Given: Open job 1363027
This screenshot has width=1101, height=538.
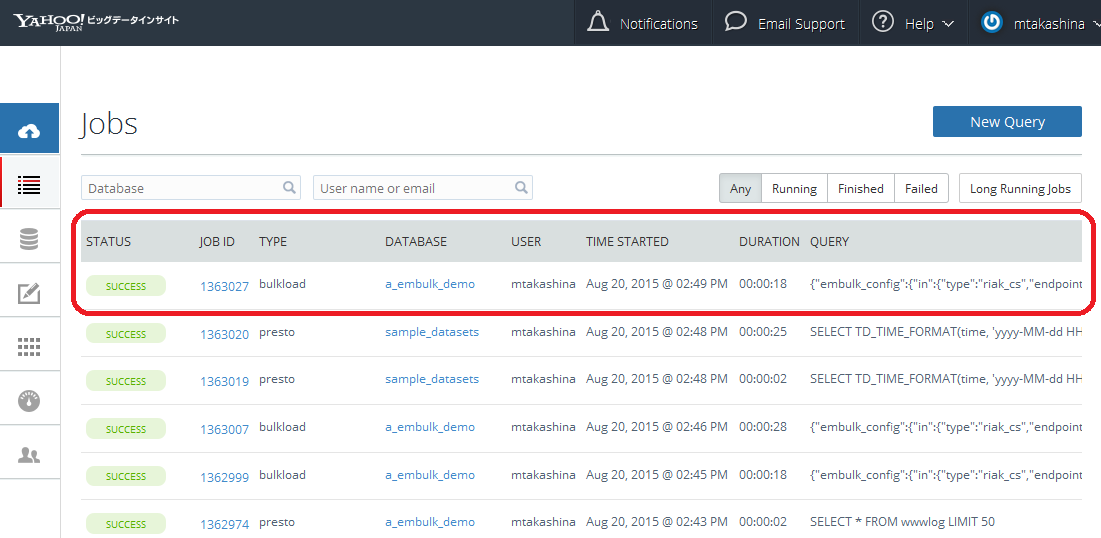Looking at the screenshot, I should (x=224, y=286).
